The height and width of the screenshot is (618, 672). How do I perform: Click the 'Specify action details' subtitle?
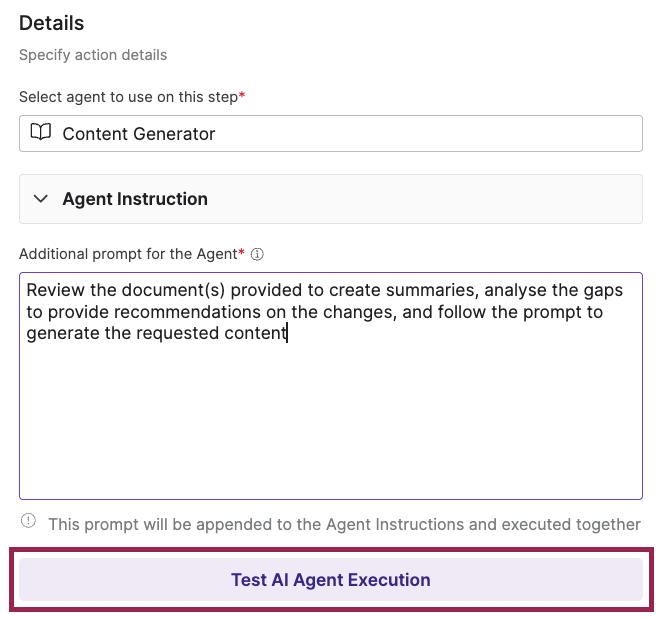93,55
